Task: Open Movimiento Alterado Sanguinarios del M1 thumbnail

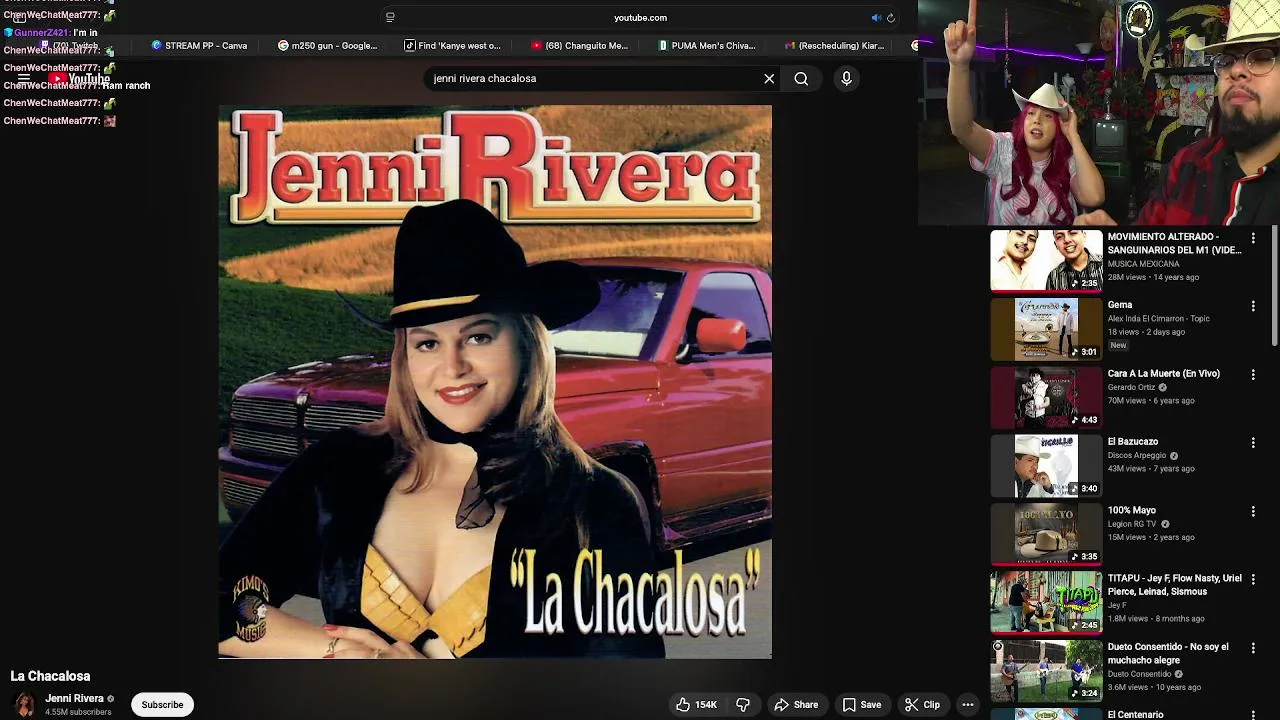Action: point(1046,260)
